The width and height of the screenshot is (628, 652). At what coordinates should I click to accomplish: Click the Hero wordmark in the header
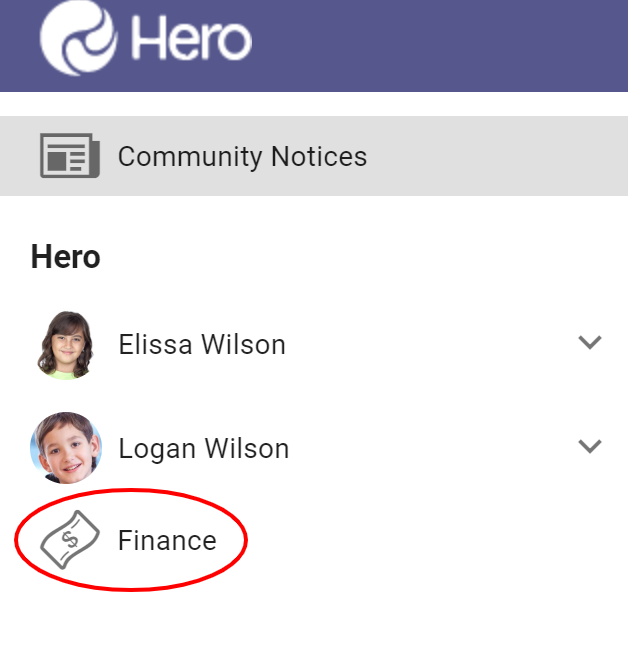point(190,38)
